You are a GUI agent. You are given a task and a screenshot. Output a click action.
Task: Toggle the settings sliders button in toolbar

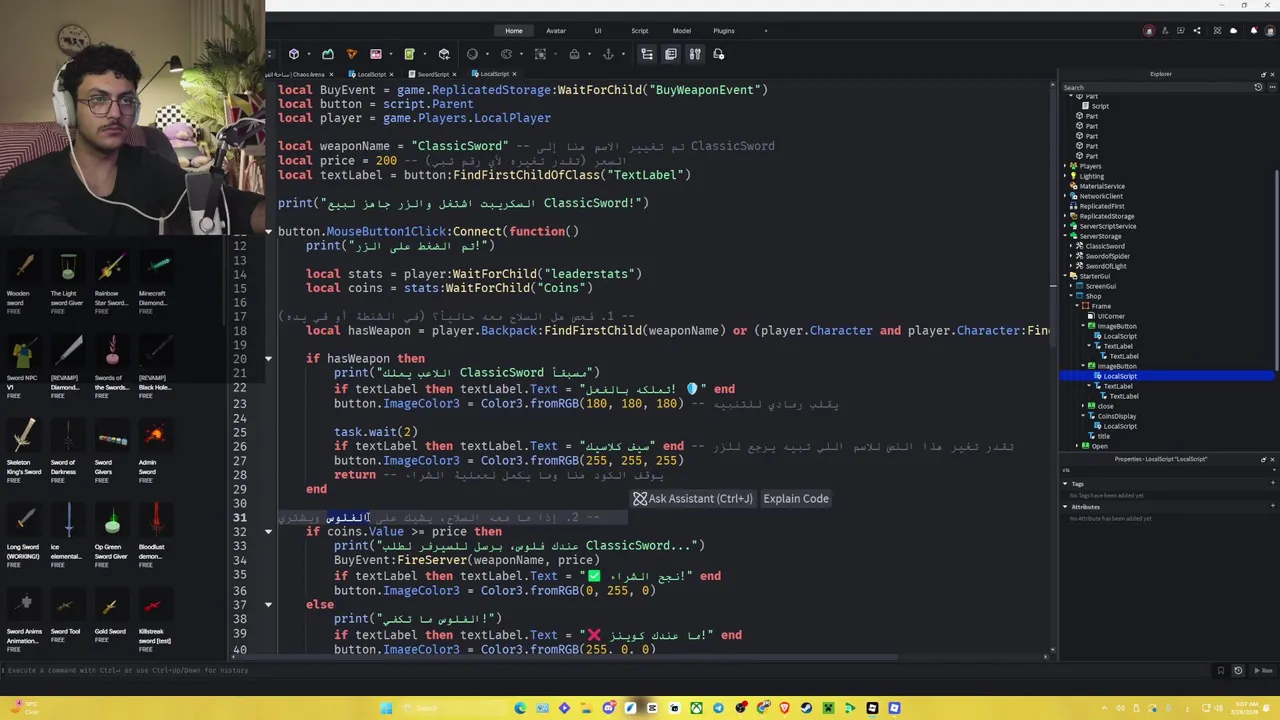pos(695,54)
